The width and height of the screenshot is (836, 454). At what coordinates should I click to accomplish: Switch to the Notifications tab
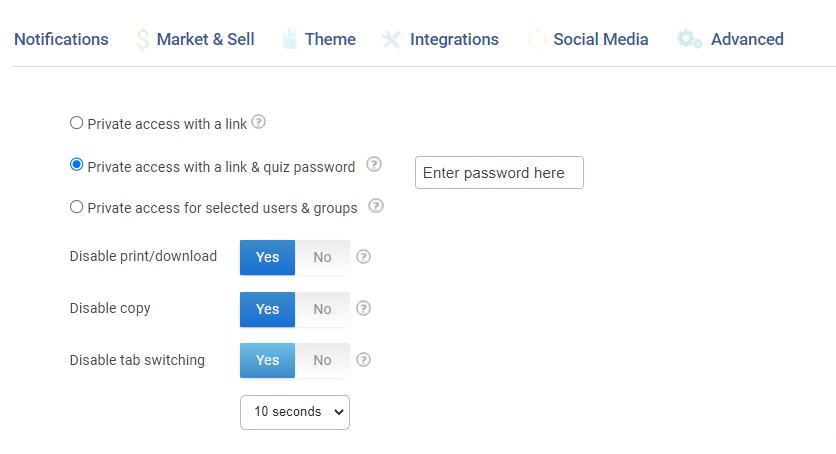(61, 40)
